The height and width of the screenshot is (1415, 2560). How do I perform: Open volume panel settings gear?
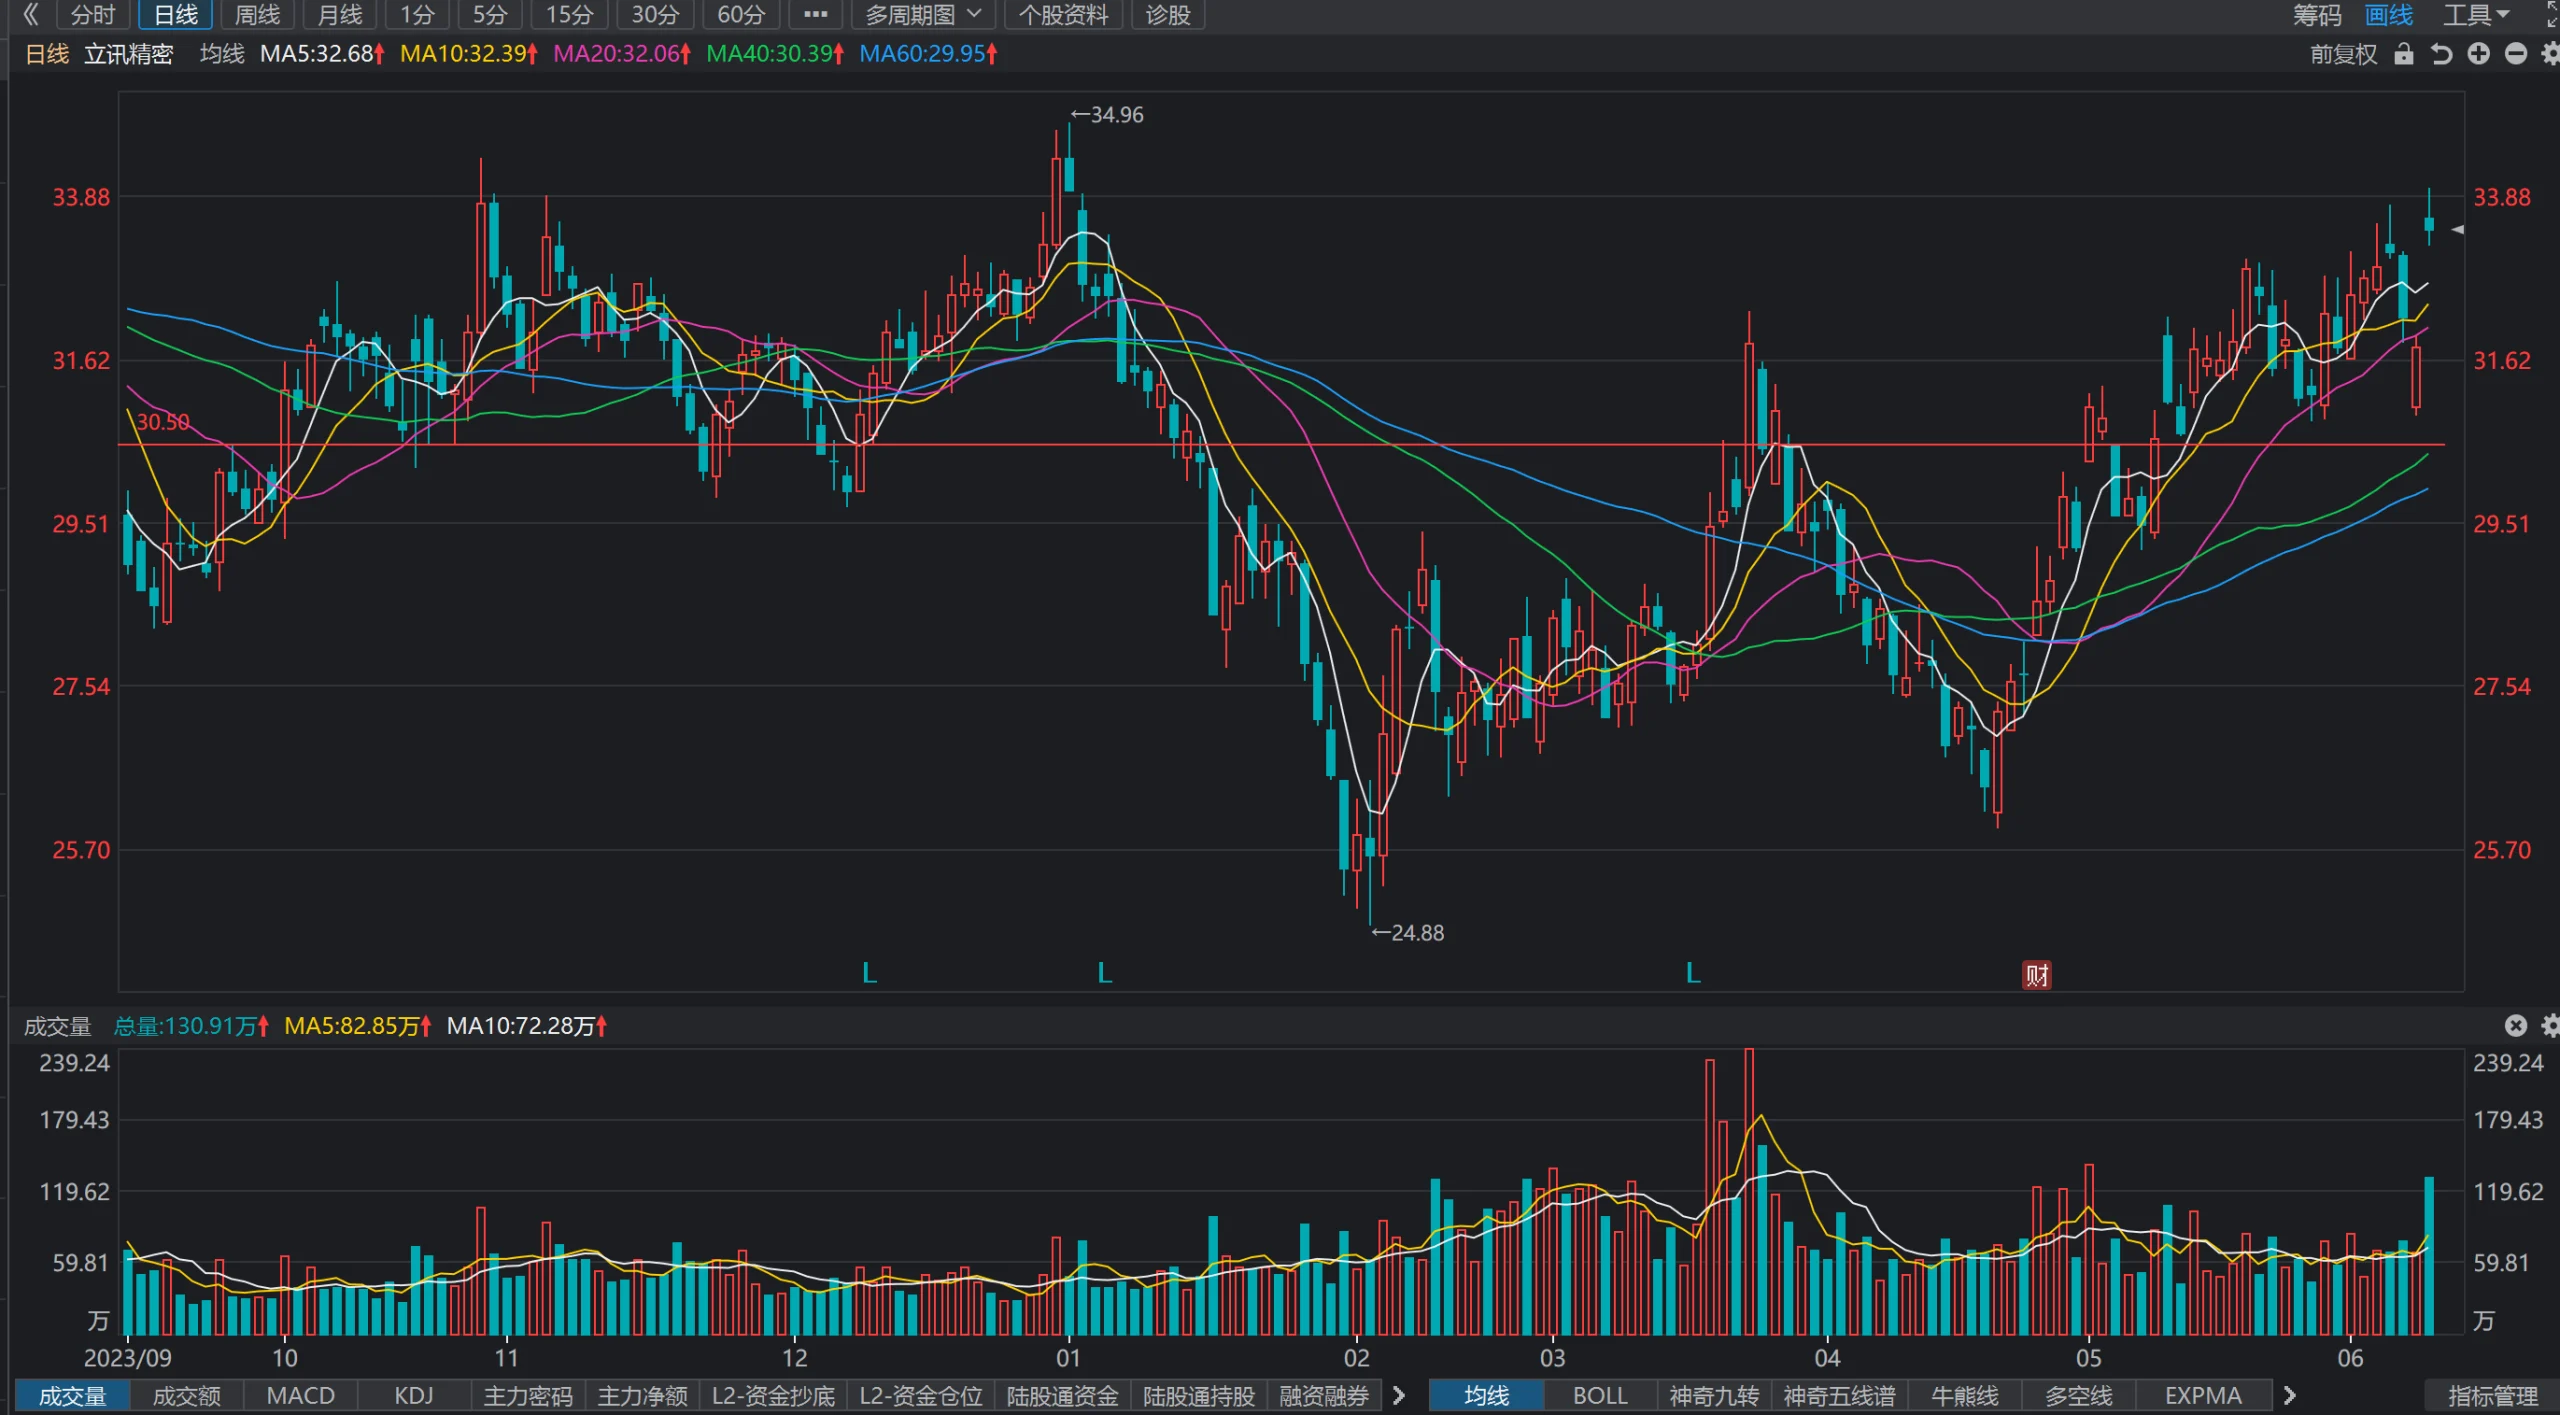[x=2550, y=1025]
